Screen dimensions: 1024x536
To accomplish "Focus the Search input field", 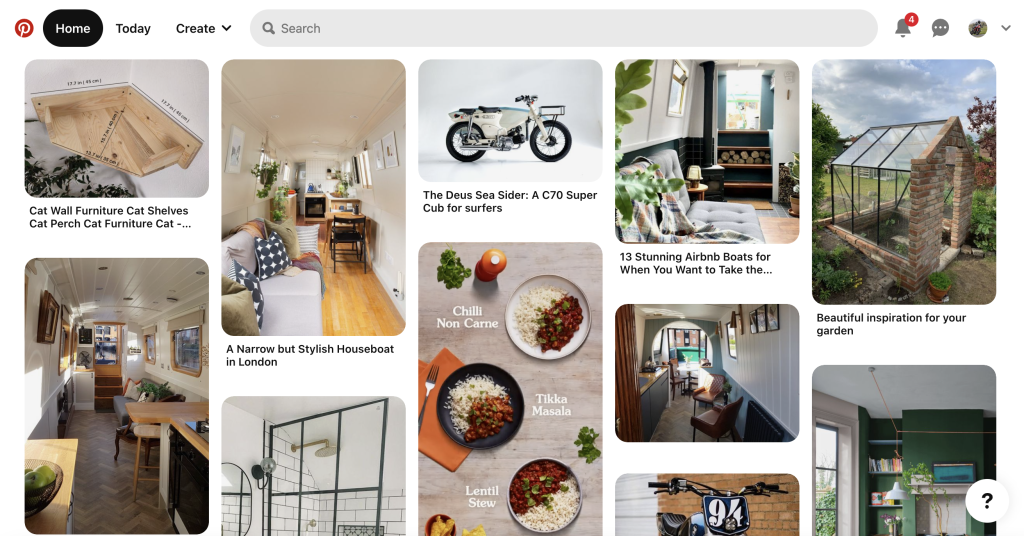I will [x=564, y=28].
